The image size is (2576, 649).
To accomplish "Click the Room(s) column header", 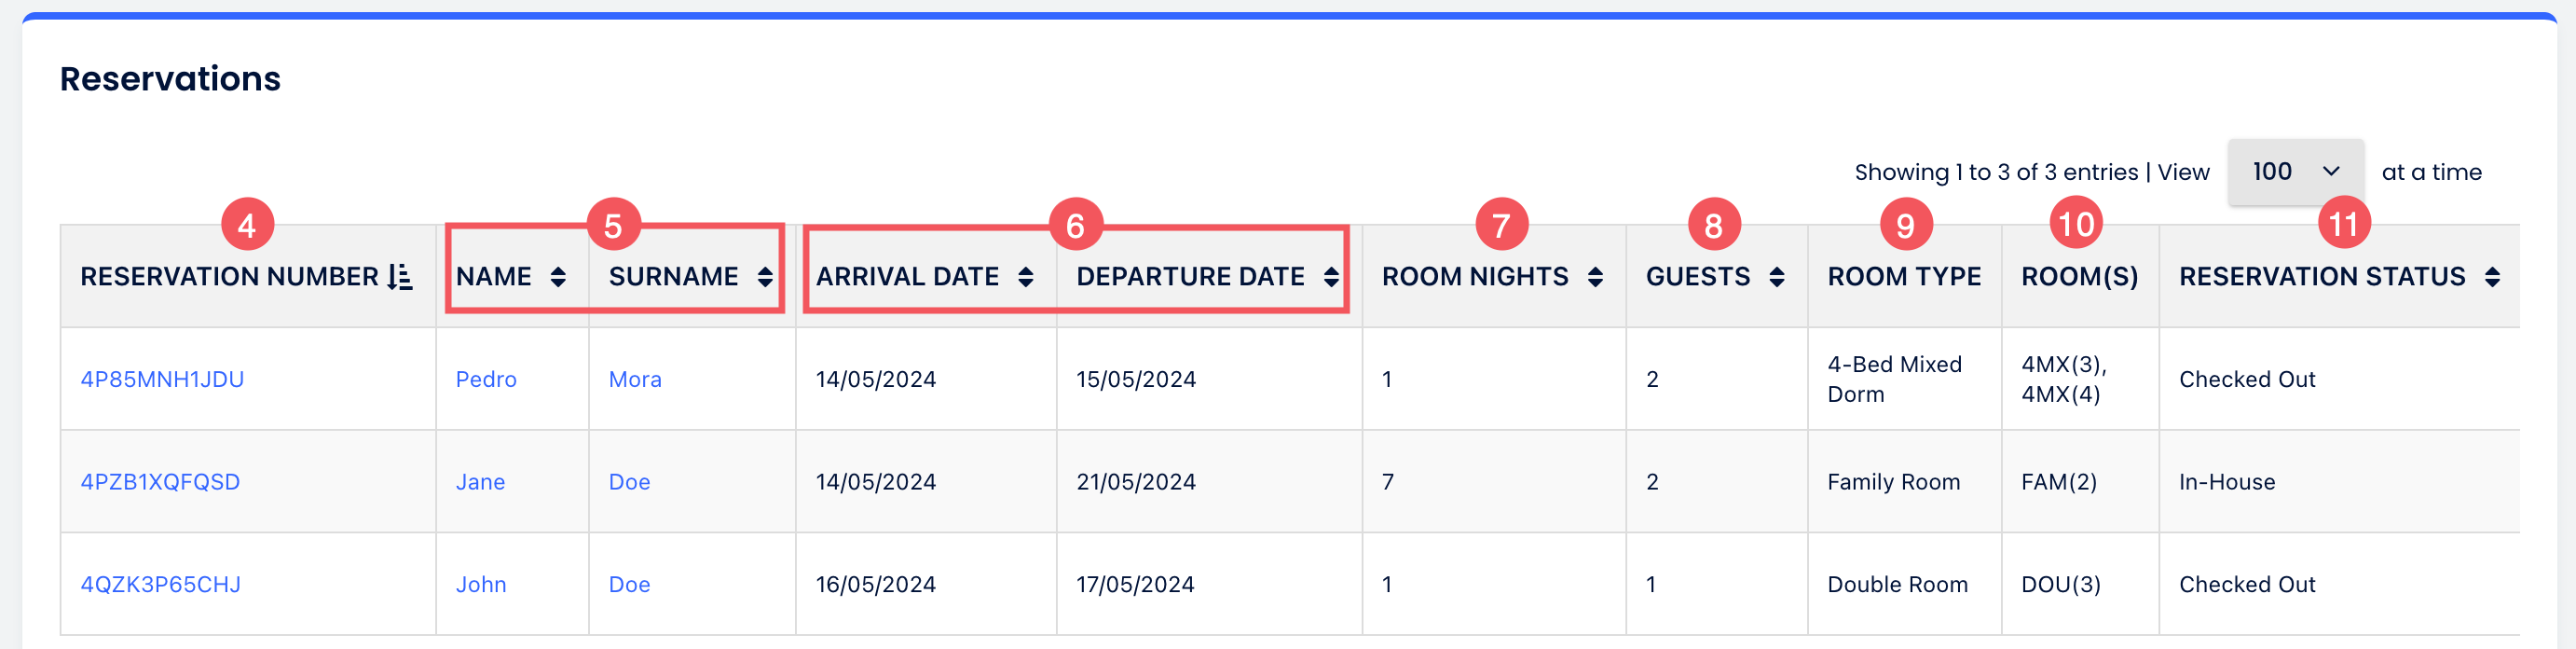I will 2079,277.
